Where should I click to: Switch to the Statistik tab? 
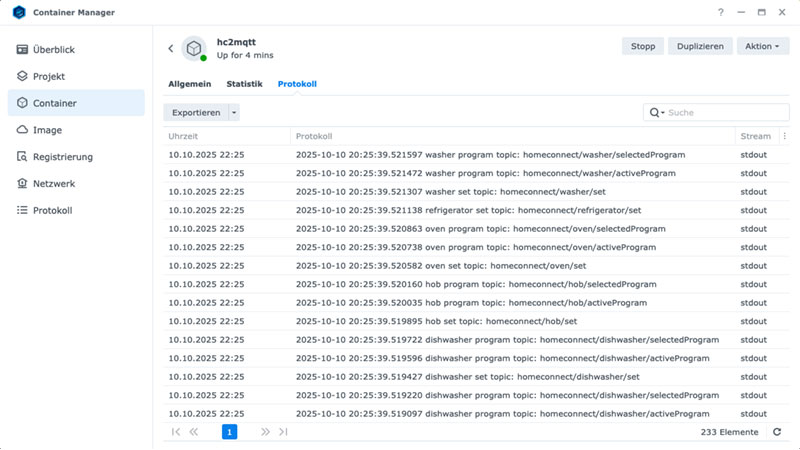tap(244, 84)
